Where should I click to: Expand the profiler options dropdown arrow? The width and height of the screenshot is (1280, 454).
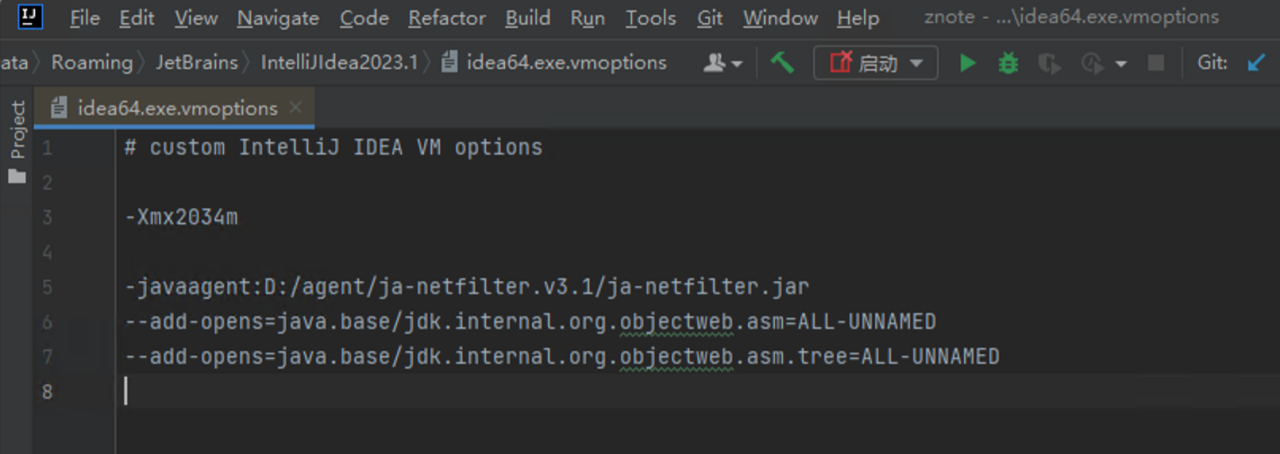[x=1121, y=64]
